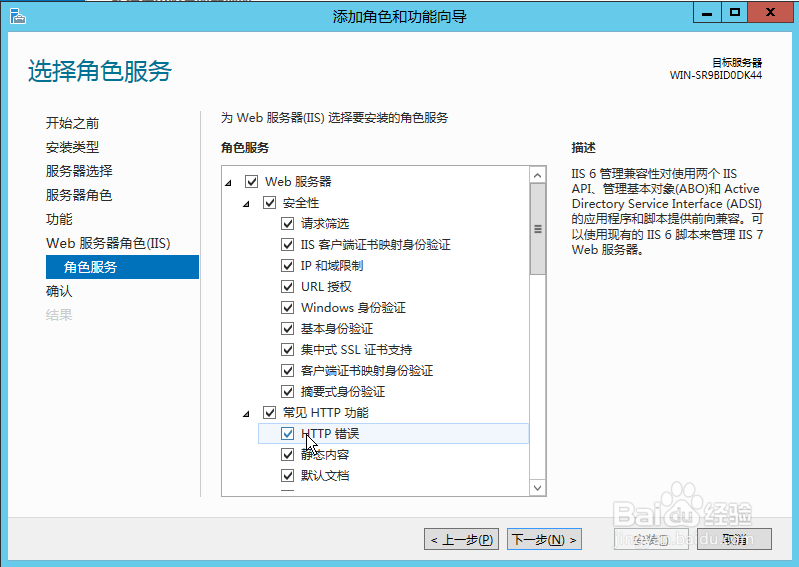Go to the 安装类型 wizard step
Image resolution: width=799 pixels, height=567 pixels.
click(x=72, y=147)
